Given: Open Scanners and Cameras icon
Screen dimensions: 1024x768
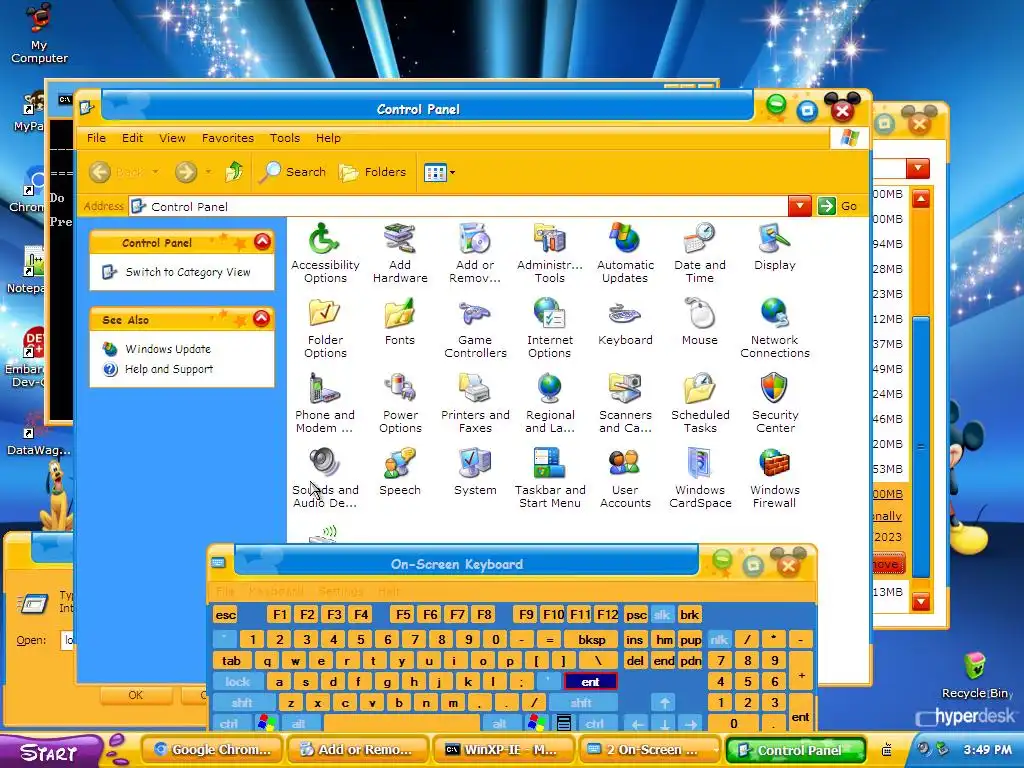Looking at the screenshot, I should (x=625, y=404).
